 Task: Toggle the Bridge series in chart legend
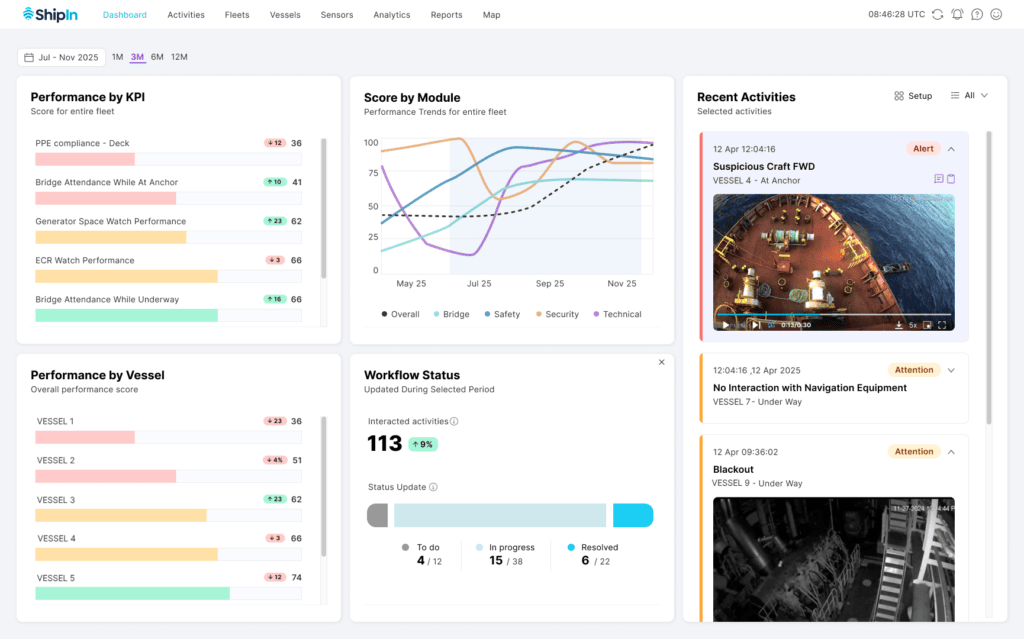click(x=451, y=314)
